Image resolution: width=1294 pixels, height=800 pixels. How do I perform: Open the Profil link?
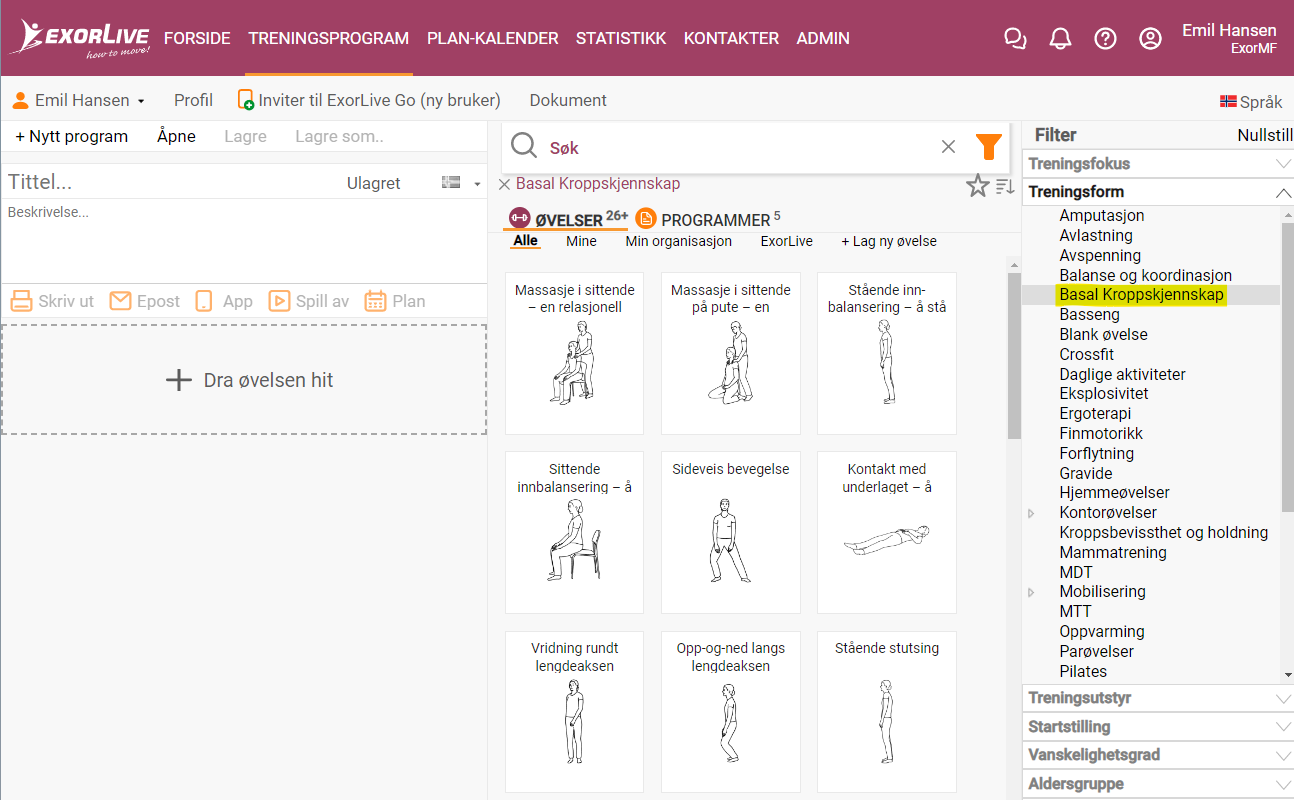(193, 100)
